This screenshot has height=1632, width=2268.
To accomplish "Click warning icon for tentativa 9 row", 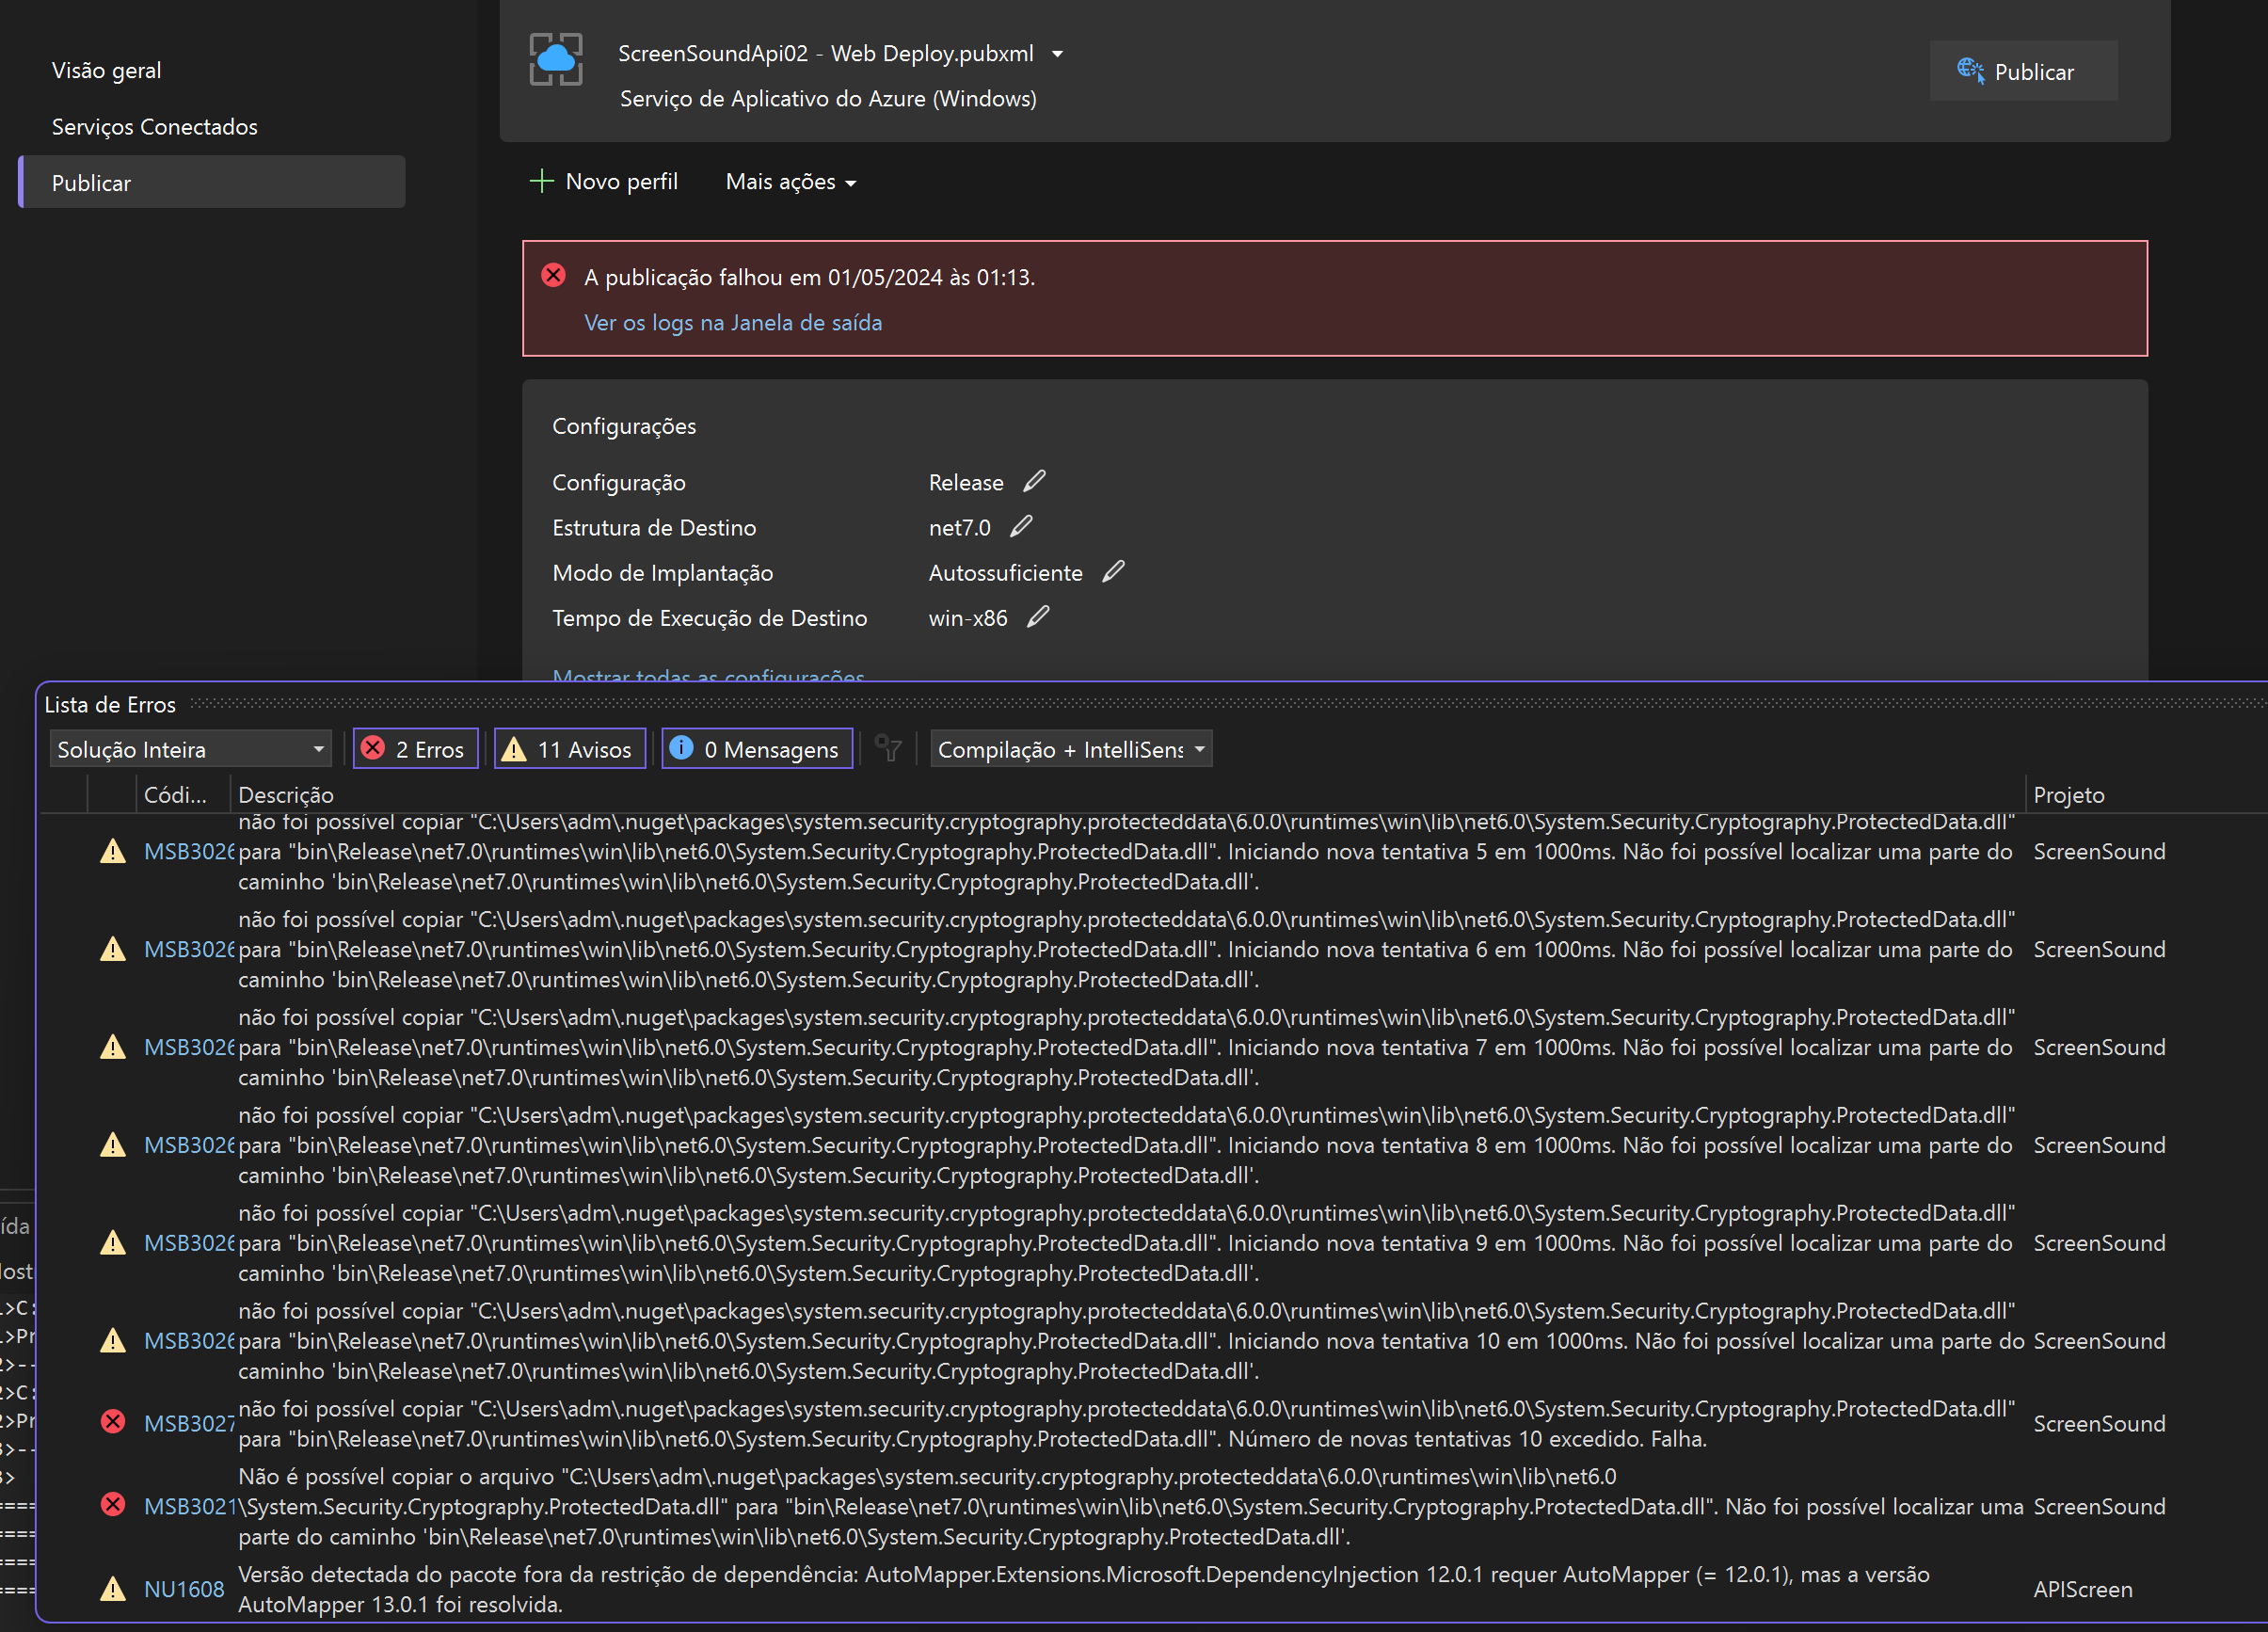I will [113, 1243].
